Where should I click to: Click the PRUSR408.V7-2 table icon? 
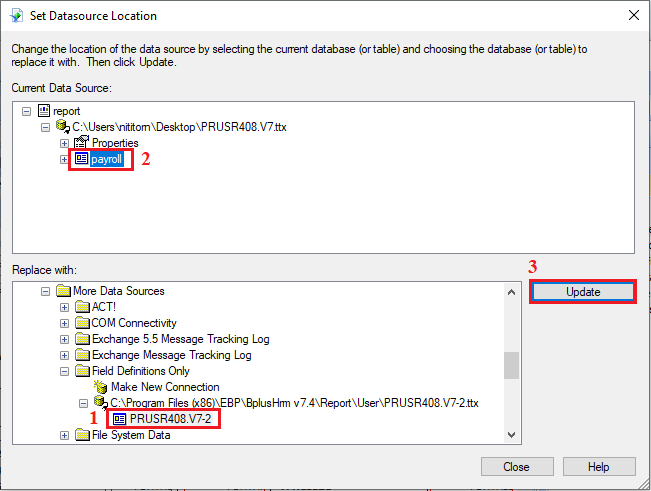[119, 419]
